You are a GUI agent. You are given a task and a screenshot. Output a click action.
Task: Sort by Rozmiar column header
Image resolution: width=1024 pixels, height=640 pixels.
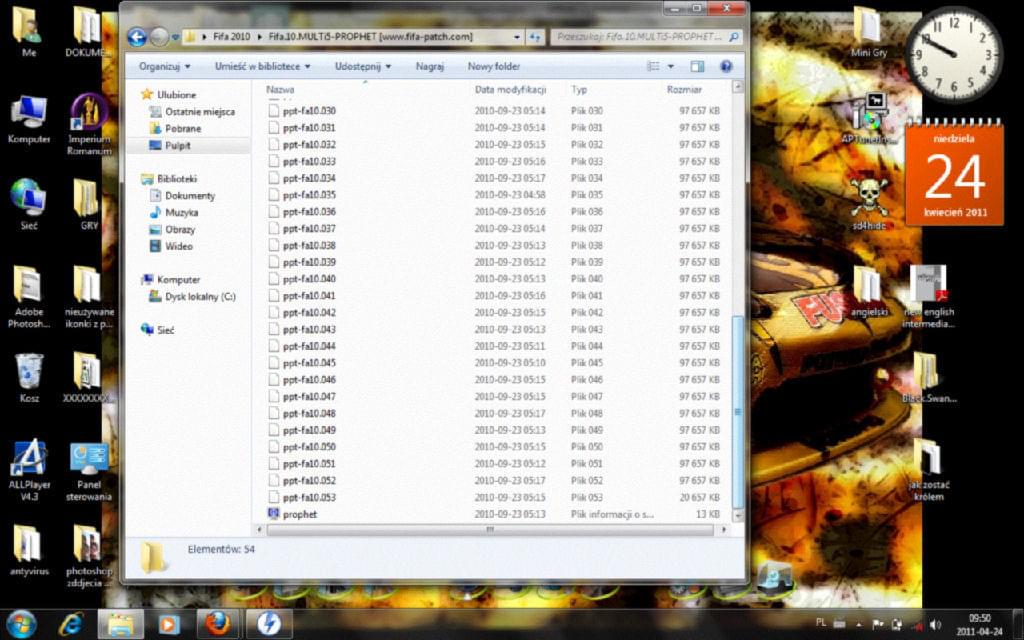pos(684,89)
